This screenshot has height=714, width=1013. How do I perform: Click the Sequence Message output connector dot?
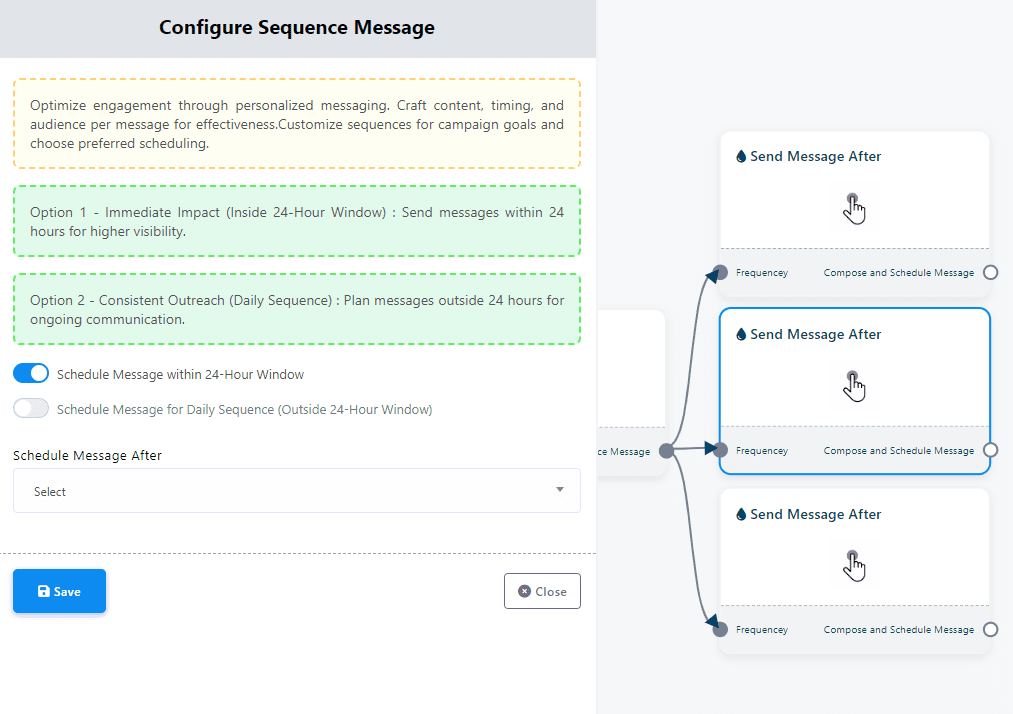pos(666,451)
